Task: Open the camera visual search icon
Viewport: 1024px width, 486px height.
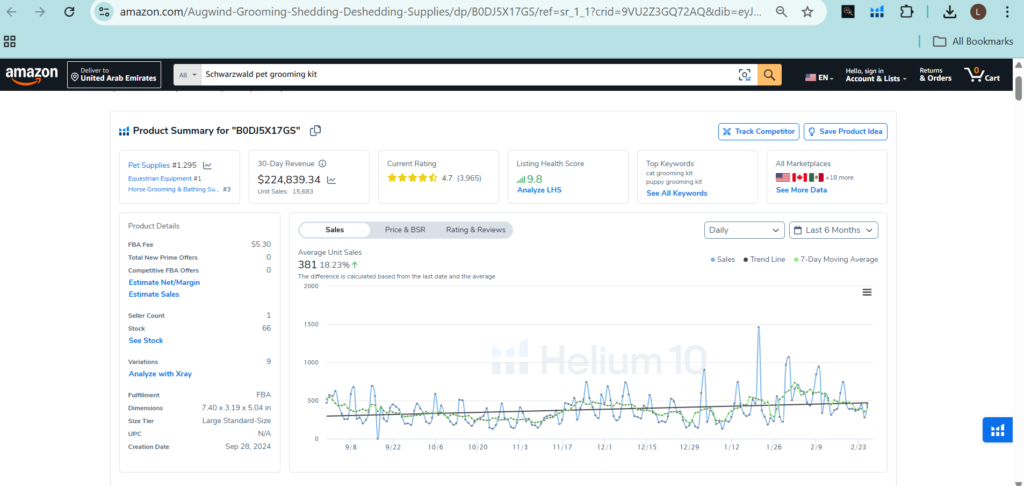Action: point(744,75)
